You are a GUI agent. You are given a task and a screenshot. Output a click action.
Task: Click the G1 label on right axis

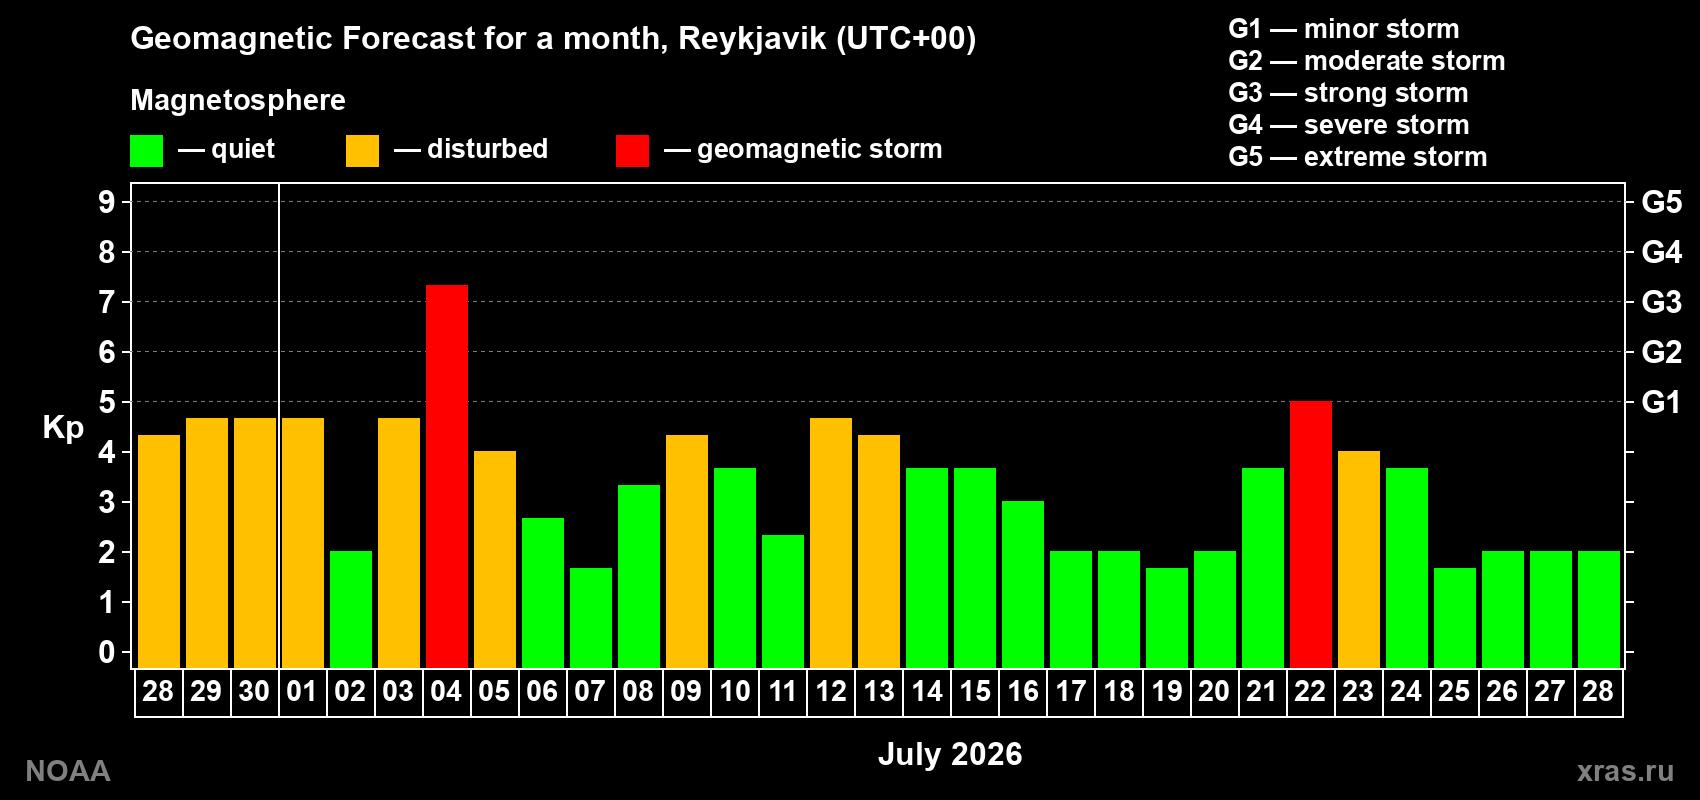coord(1662,402)
